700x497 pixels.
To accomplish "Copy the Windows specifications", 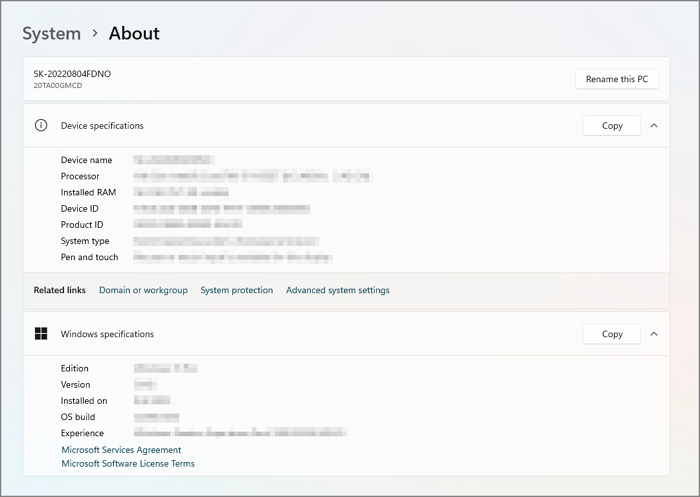I will (612, 334).
